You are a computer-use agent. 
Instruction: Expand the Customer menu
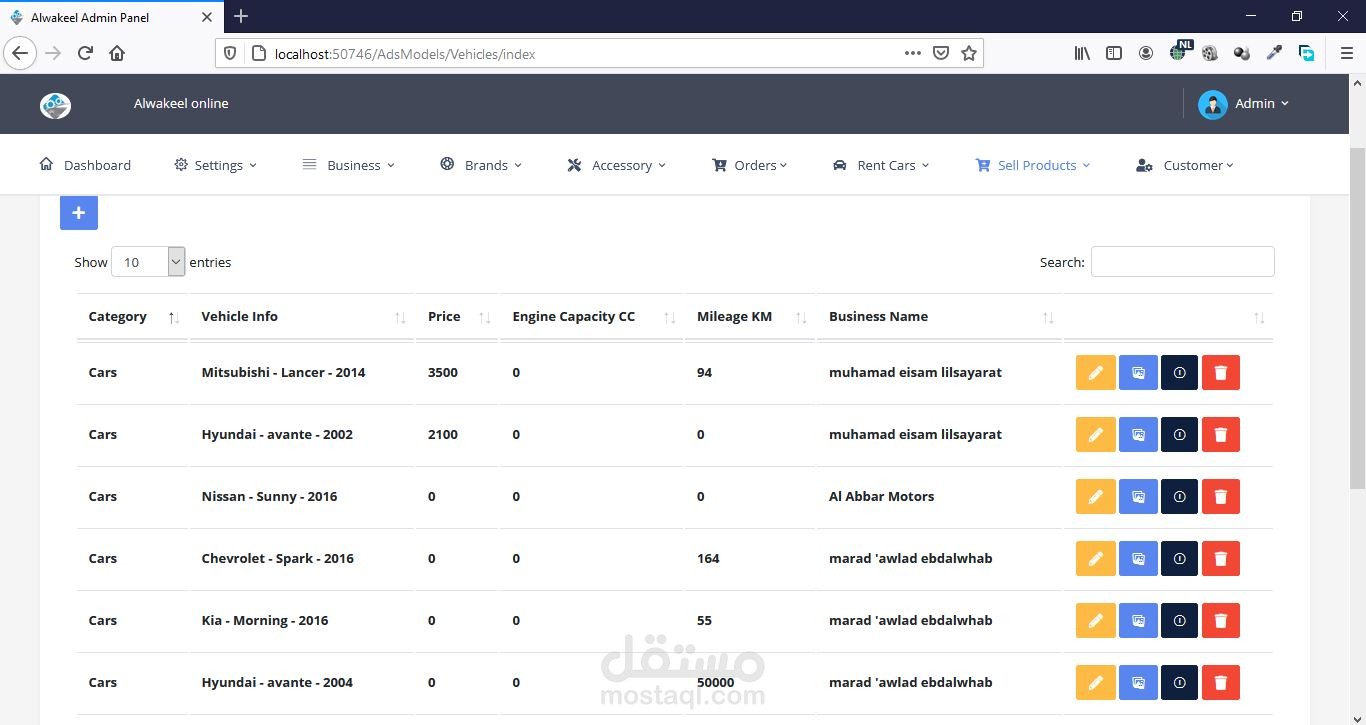point(1185,165)
